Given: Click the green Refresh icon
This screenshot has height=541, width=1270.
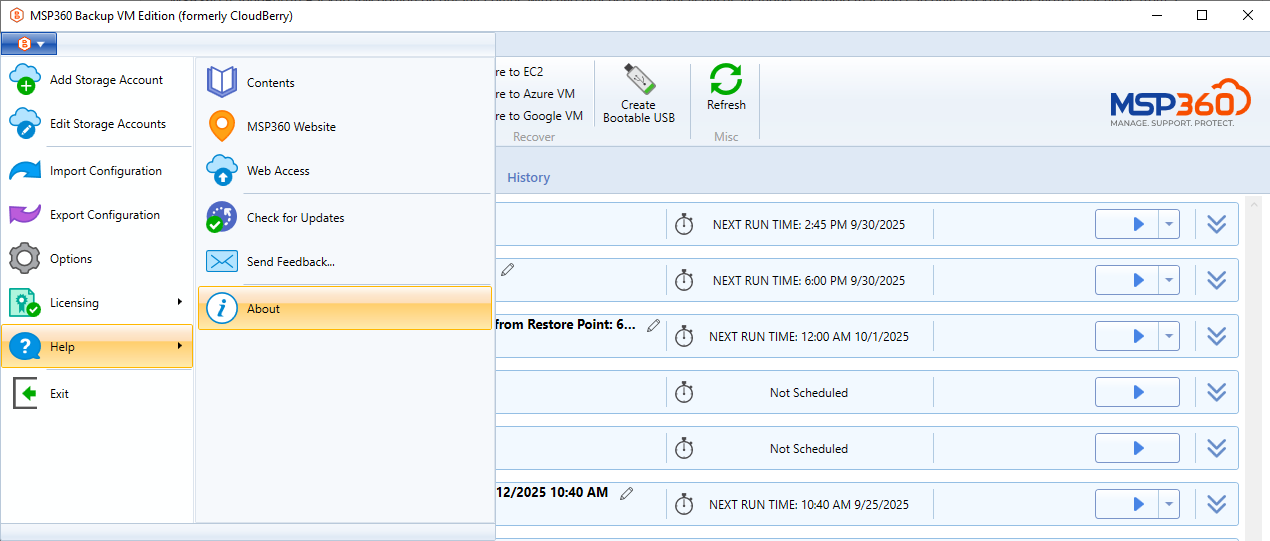Looking at the screenshot, I should pos(726,80).
